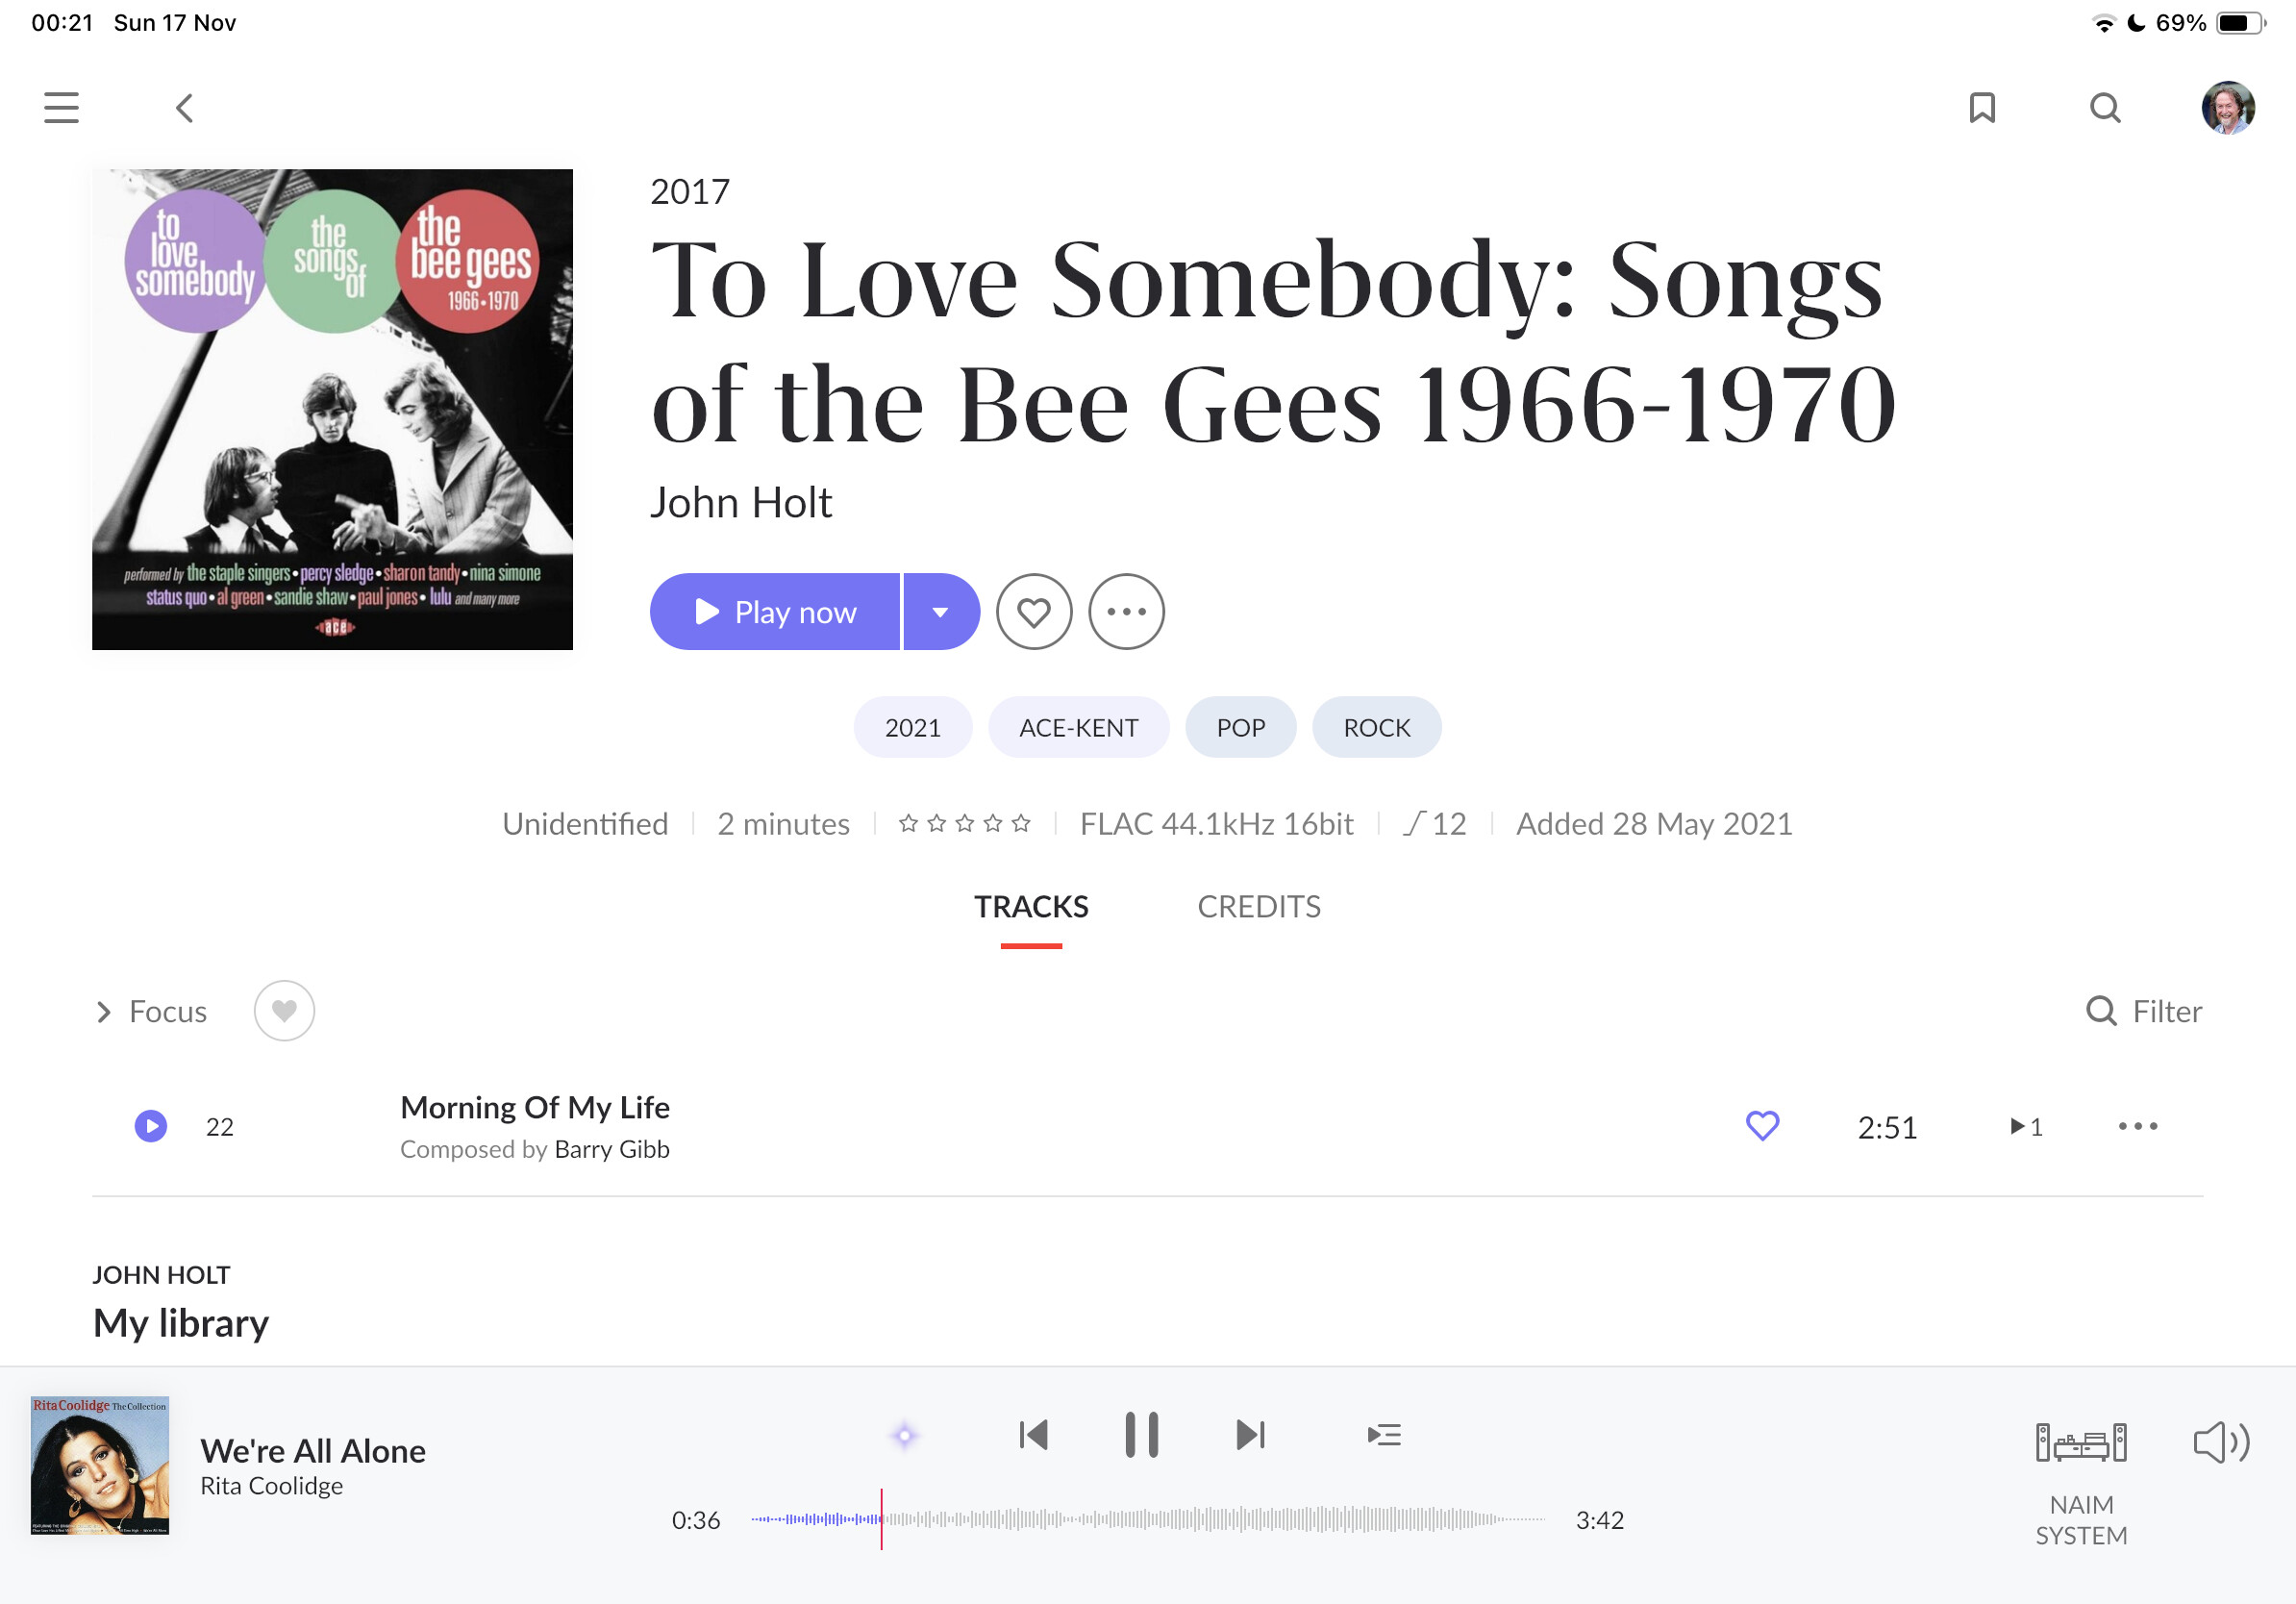Open the album's three-dot more options
This screenshot has width=2296, height=1604.
click(1126, 611)
